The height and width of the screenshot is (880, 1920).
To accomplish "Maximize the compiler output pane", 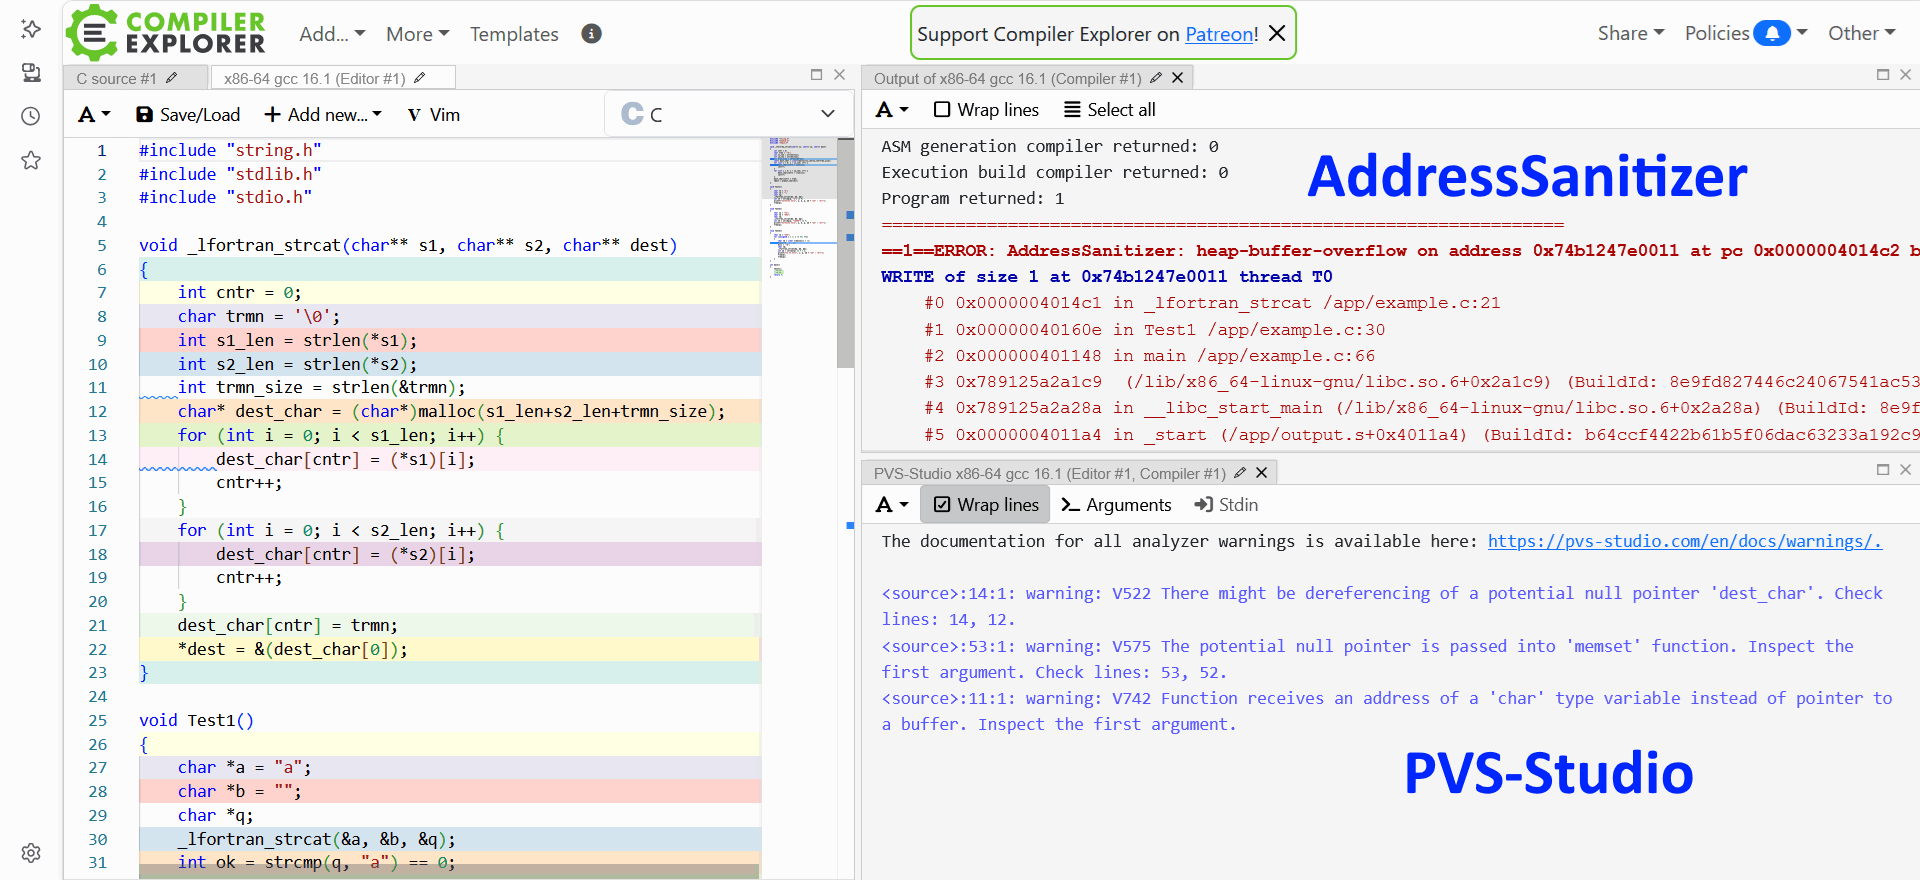I will tap(1883, 75).
